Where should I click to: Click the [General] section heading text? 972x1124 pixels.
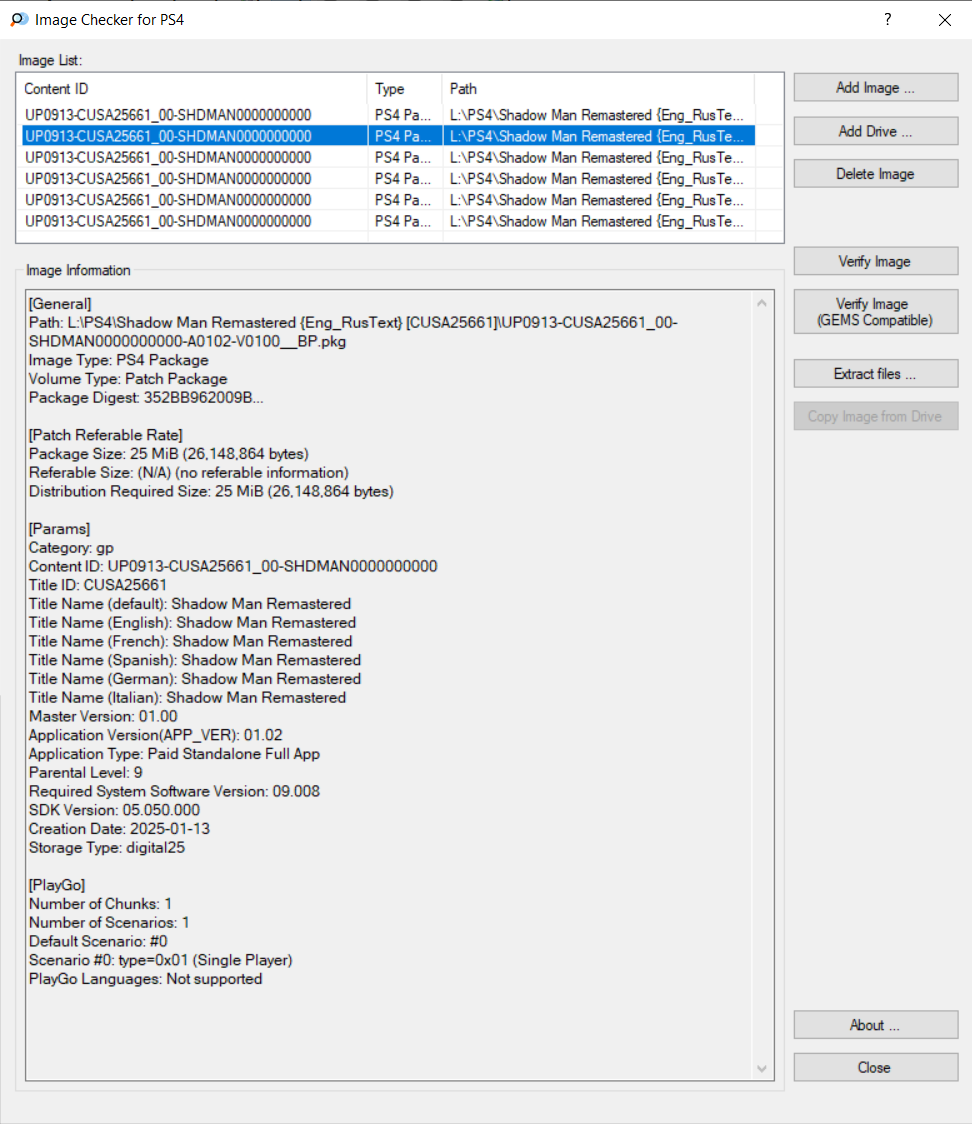(60, 304)
